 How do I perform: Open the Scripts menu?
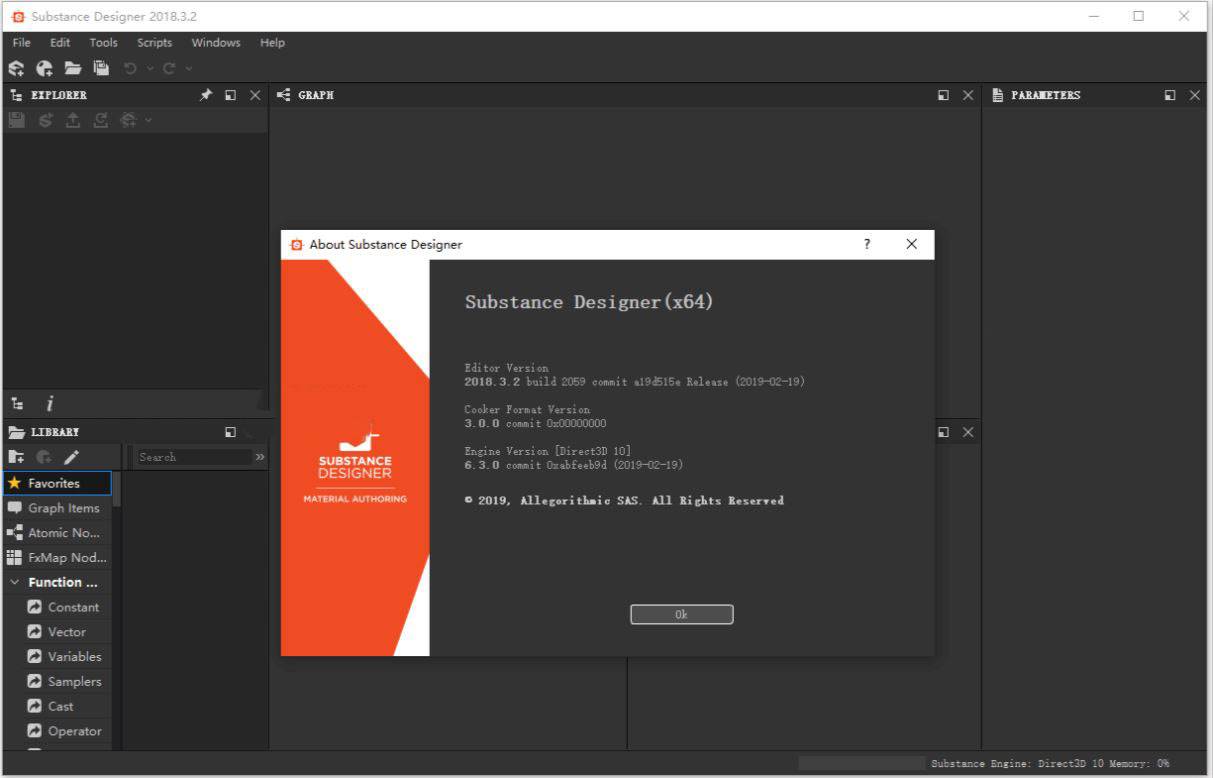click(x=154, y=43)
